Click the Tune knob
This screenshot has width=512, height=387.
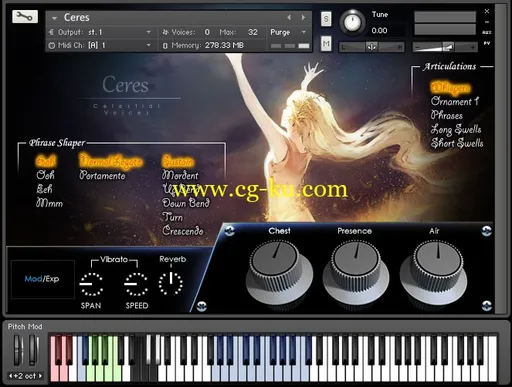[x=352, y=22]
